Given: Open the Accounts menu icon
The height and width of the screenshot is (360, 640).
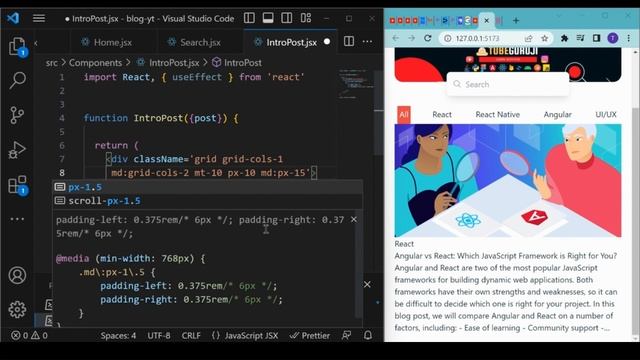Looking at the screenshot, I should [x=17, y=275].
